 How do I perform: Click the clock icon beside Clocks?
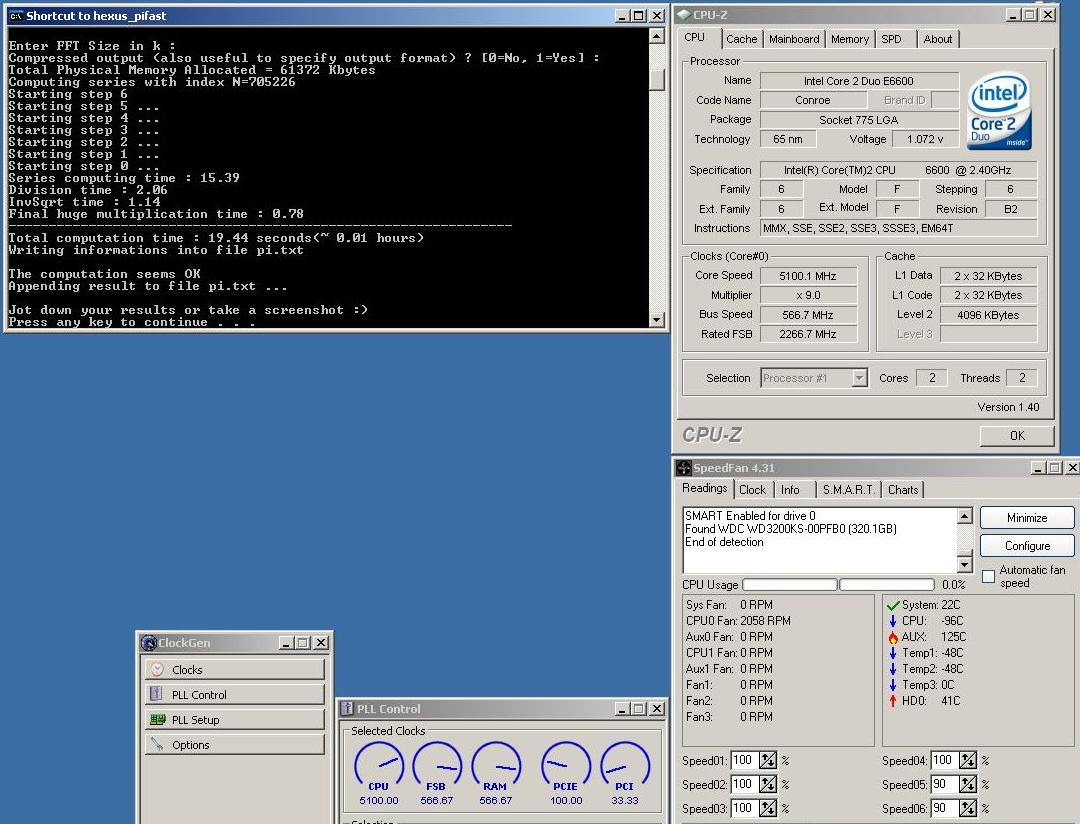coord(157,670)
